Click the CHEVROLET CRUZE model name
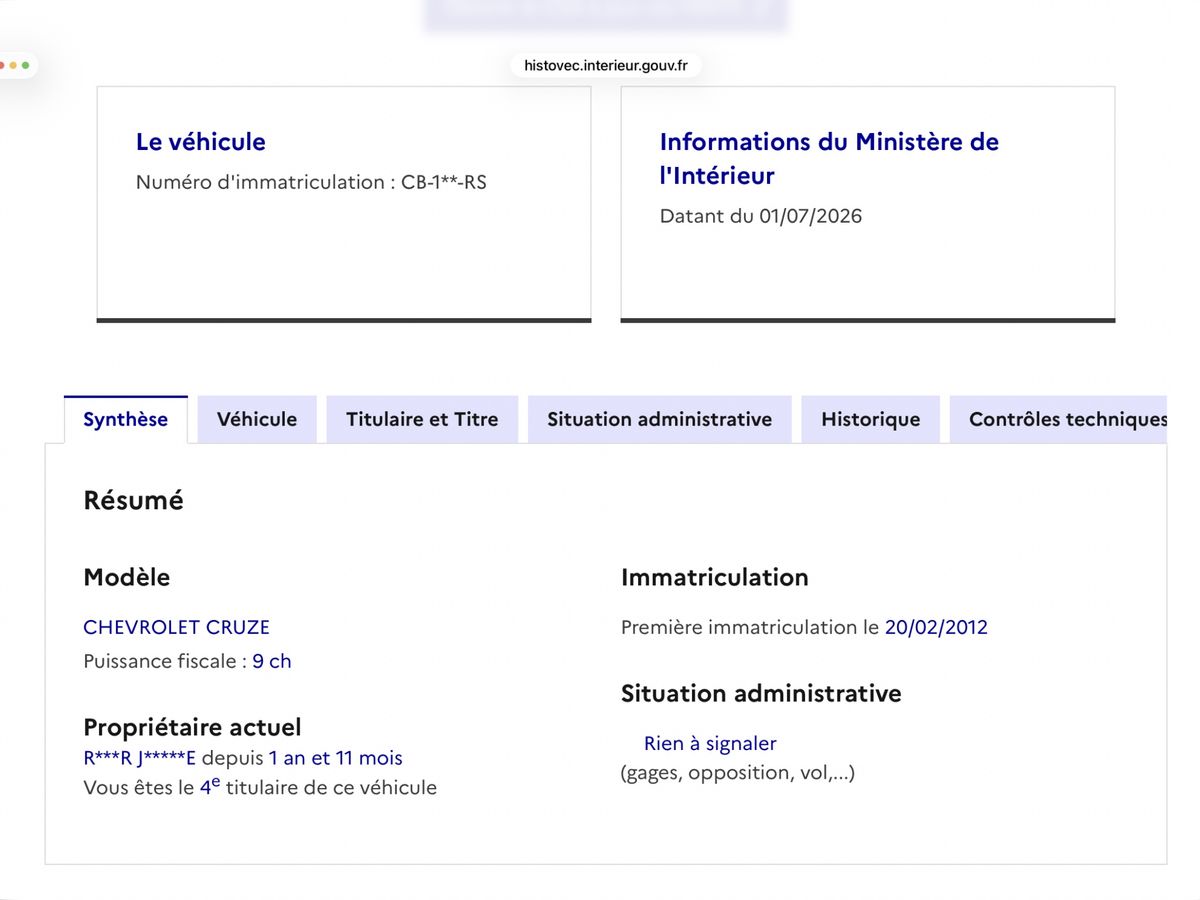 pos(177,627)
